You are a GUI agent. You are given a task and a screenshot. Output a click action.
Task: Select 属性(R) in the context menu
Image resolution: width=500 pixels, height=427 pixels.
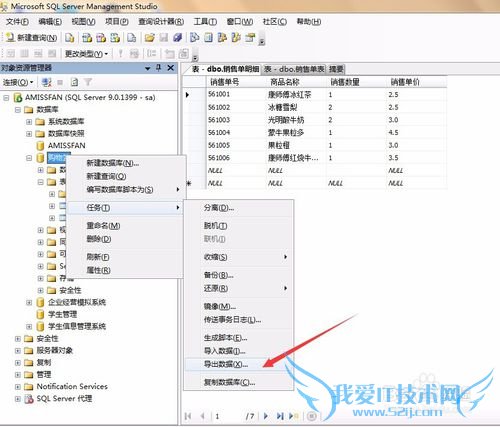click(125, 270)
